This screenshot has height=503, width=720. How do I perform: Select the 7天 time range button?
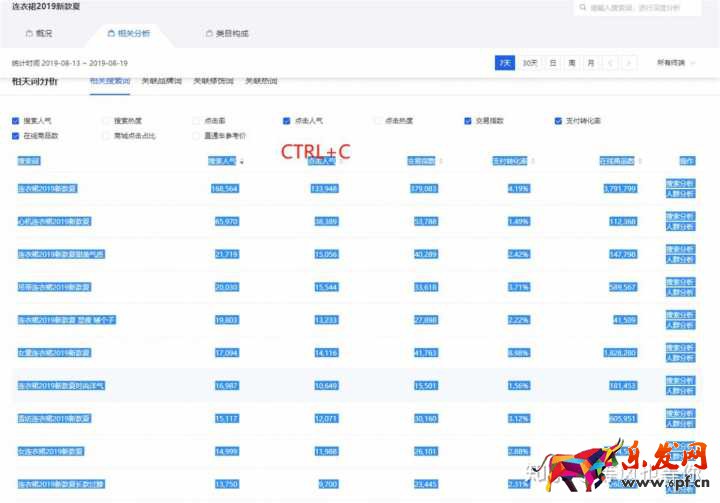(x=506, y=63)
